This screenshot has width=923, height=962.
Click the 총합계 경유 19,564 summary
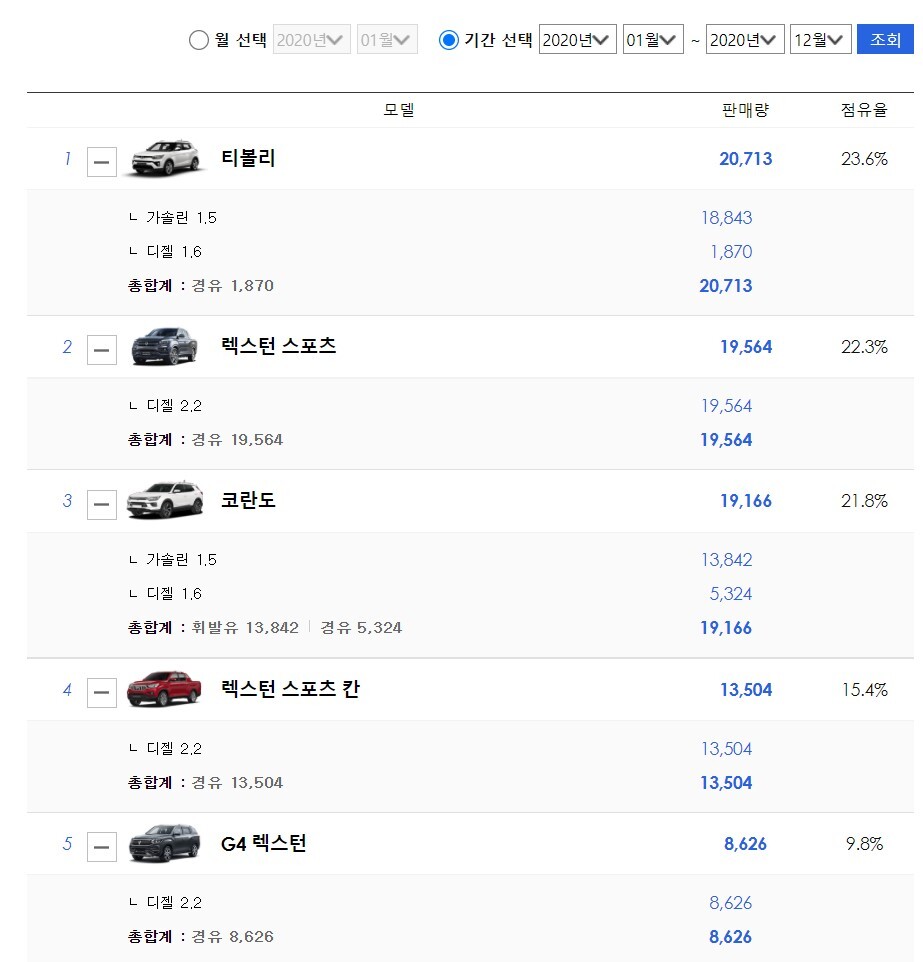point(205,439)
